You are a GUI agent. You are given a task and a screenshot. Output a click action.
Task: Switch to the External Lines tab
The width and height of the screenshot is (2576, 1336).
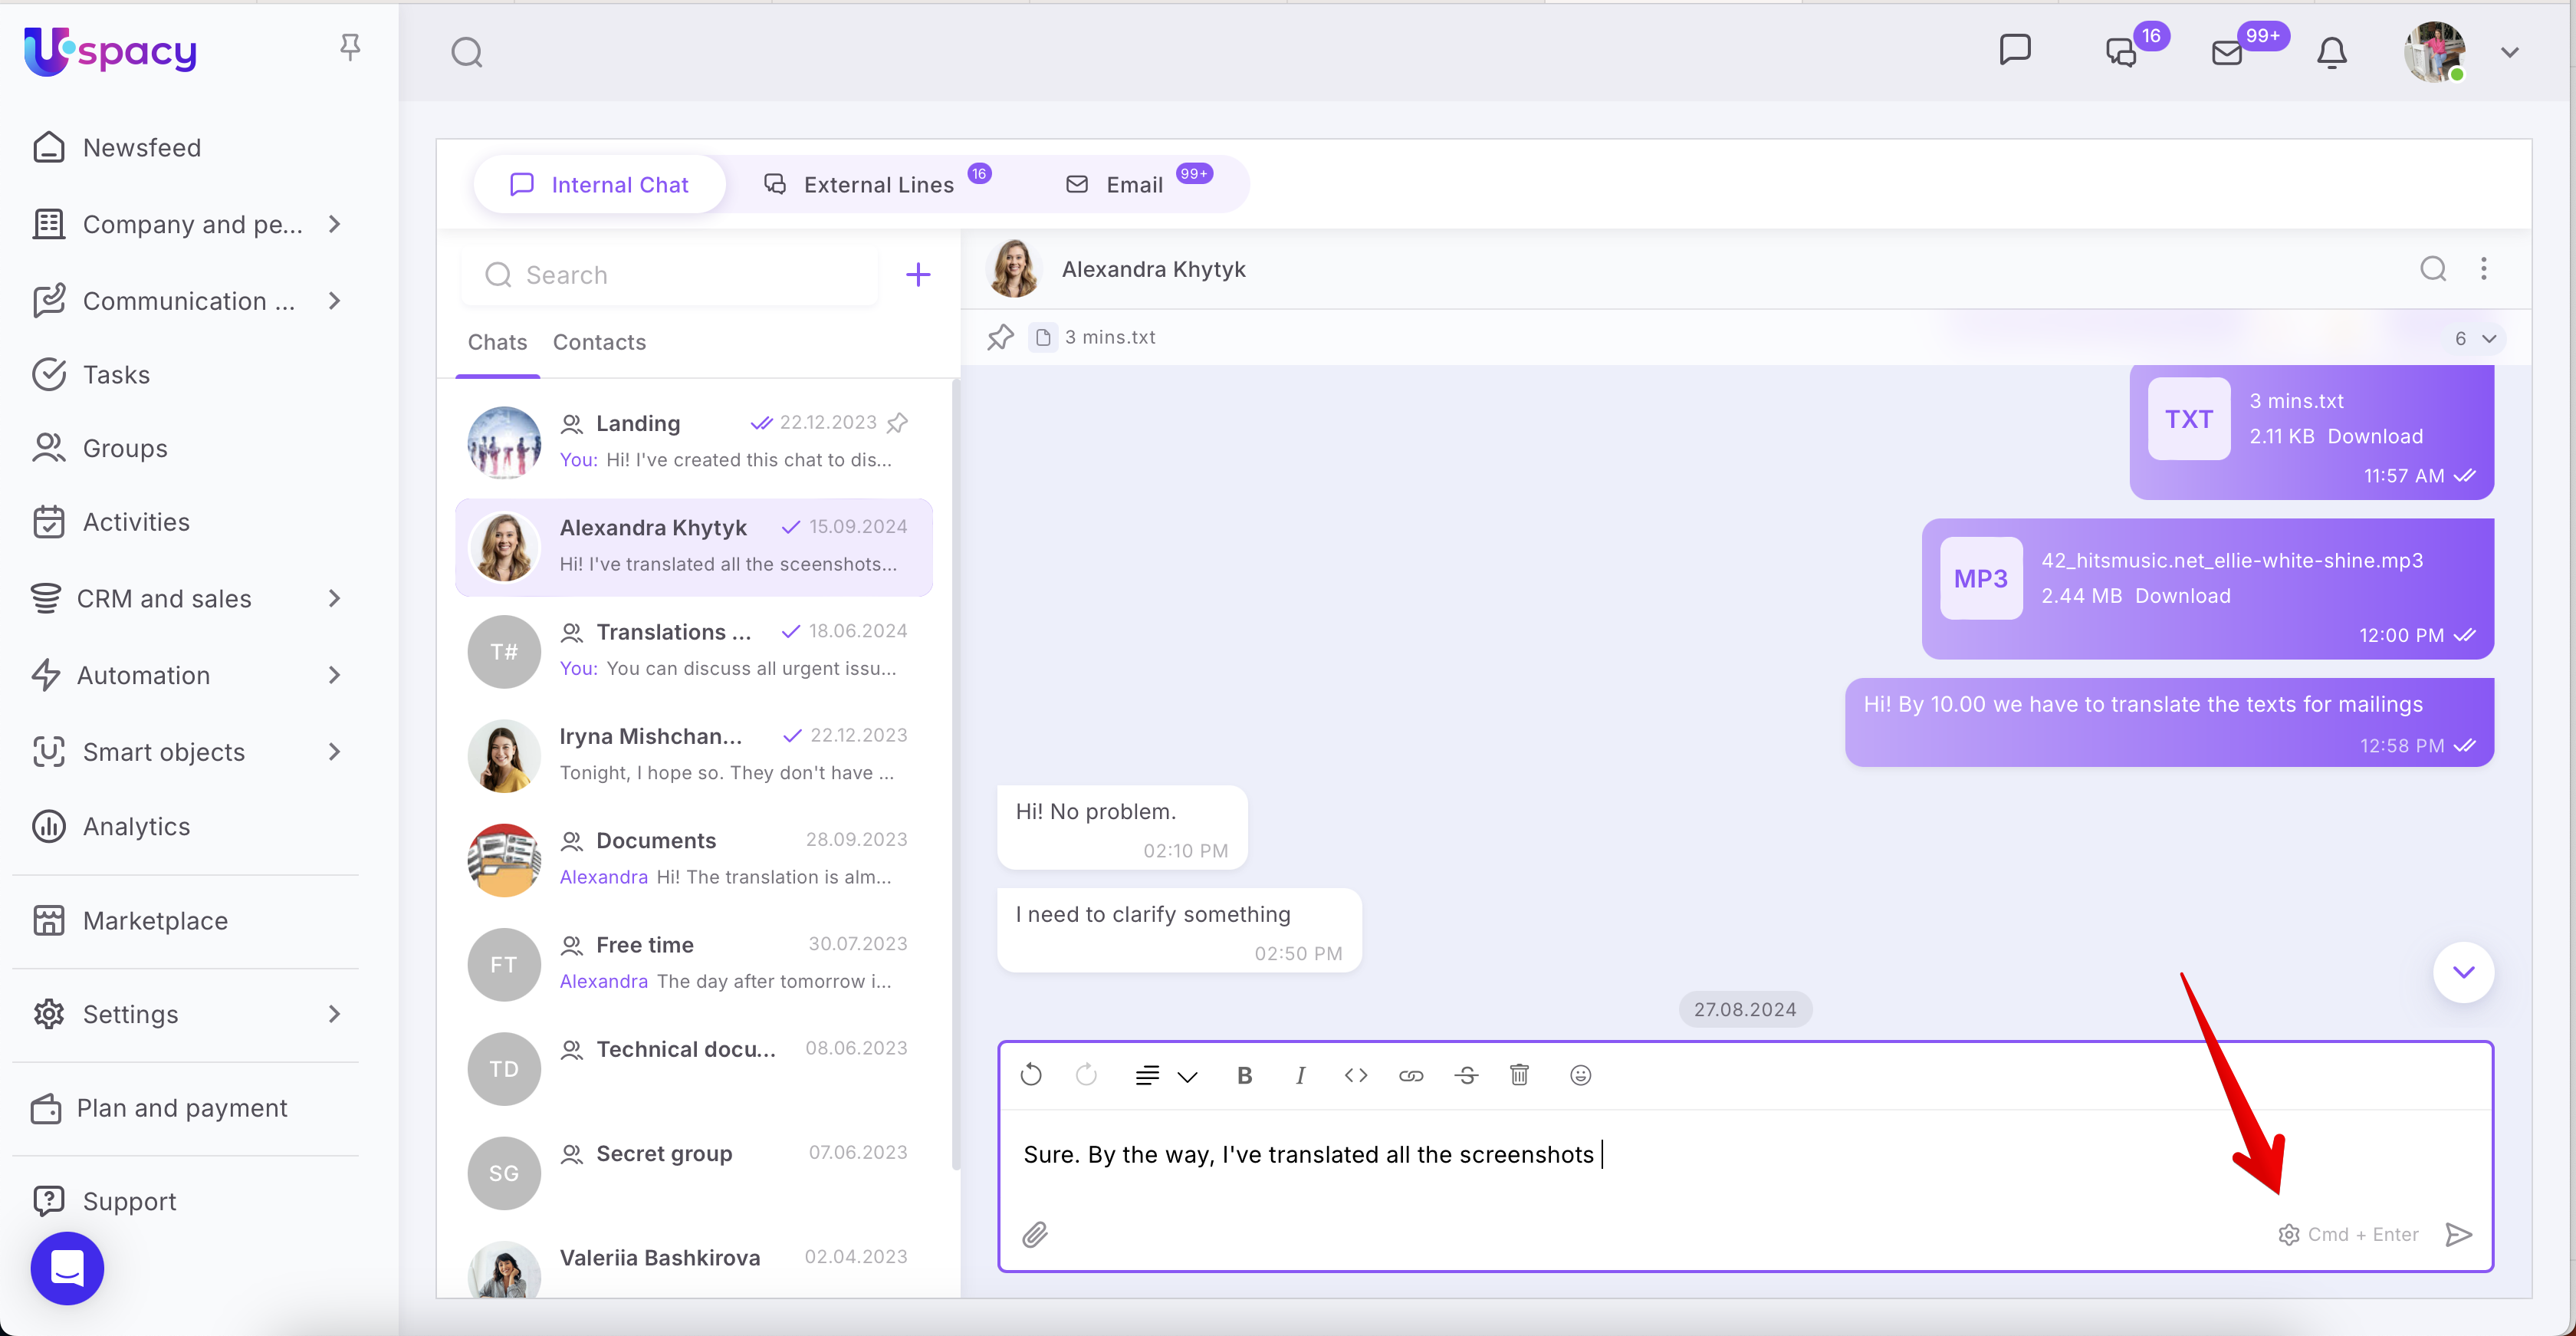(x=877, y=184)
